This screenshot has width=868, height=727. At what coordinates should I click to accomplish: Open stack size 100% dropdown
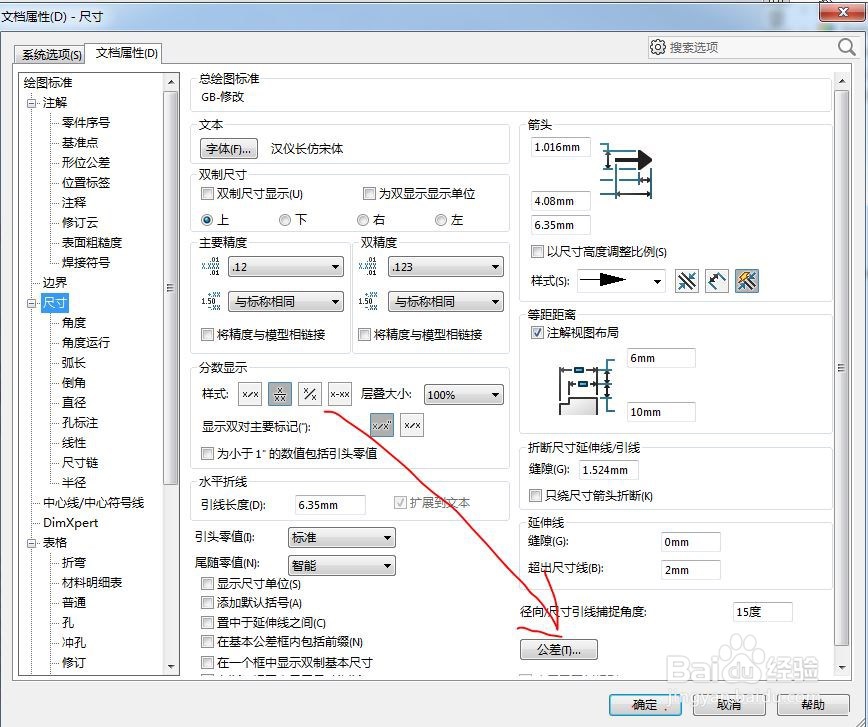[464, 395]
